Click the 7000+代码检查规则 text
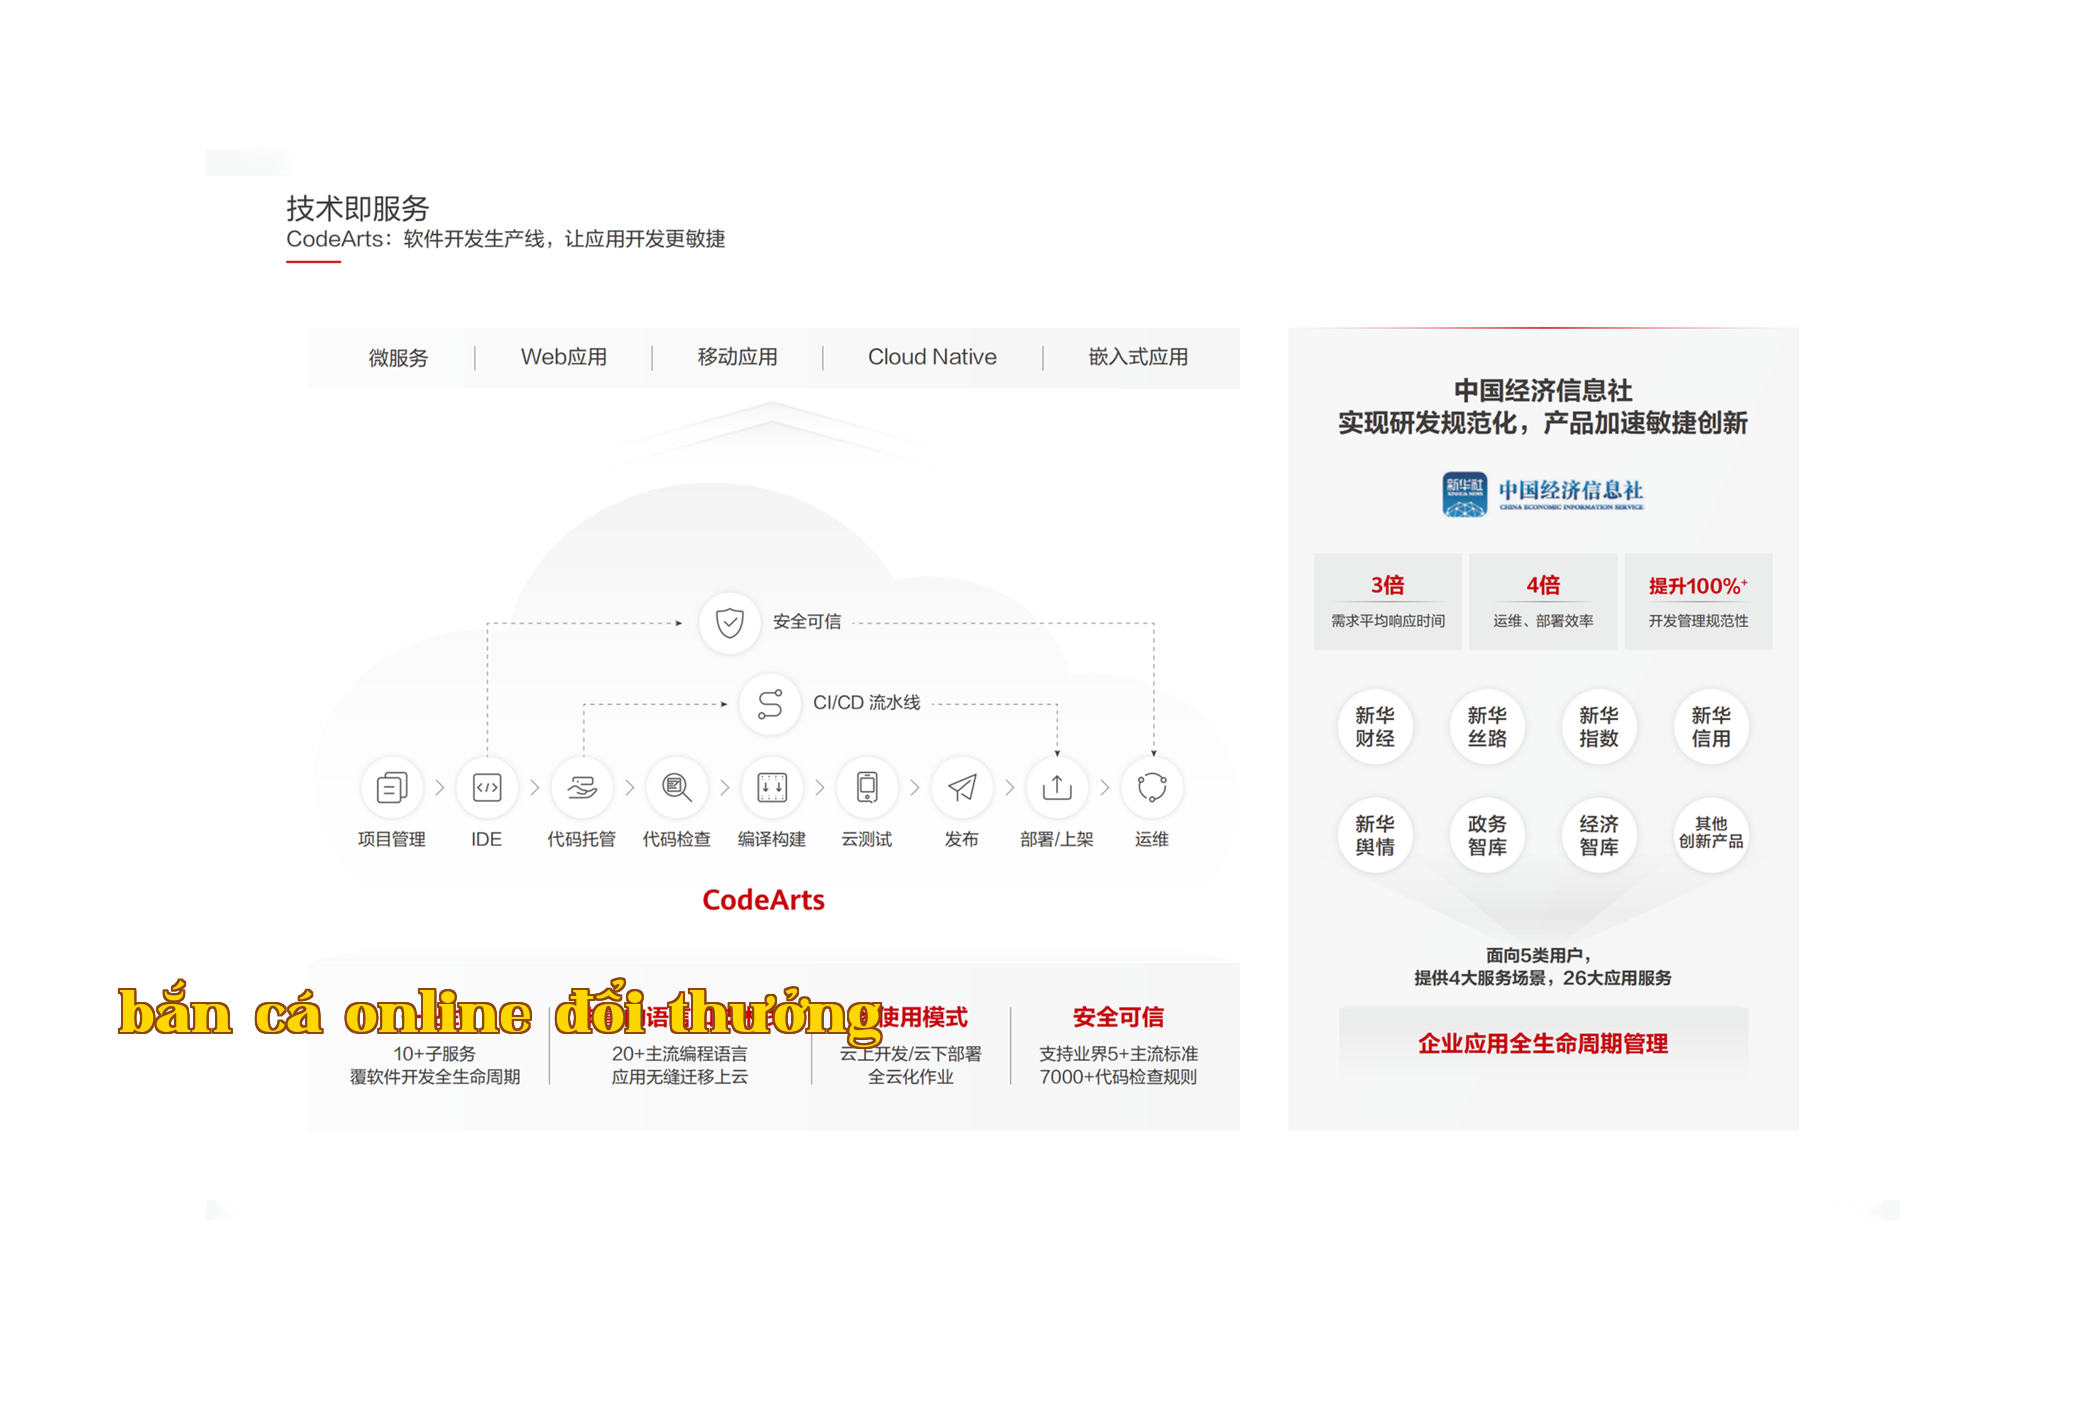Viewport: 2076px width, 1408px height. [1118, 1077]
